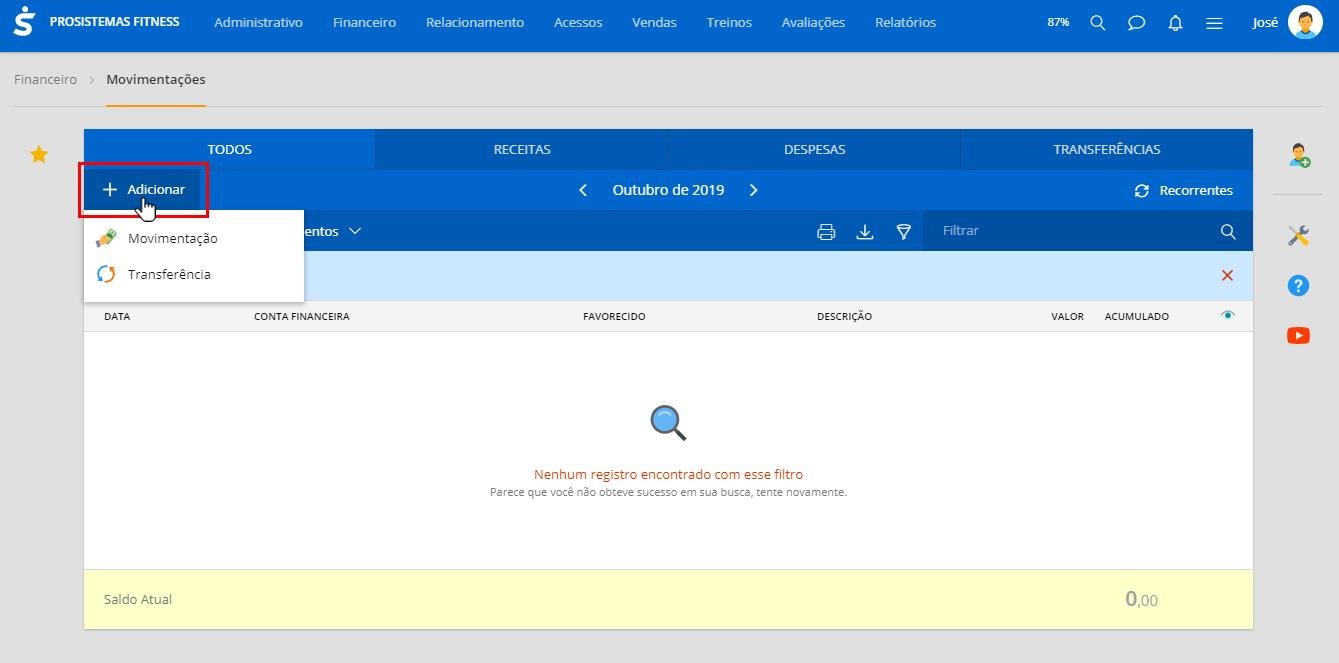
Task: Toggle the favorite star icon
Action: [38, 154]
